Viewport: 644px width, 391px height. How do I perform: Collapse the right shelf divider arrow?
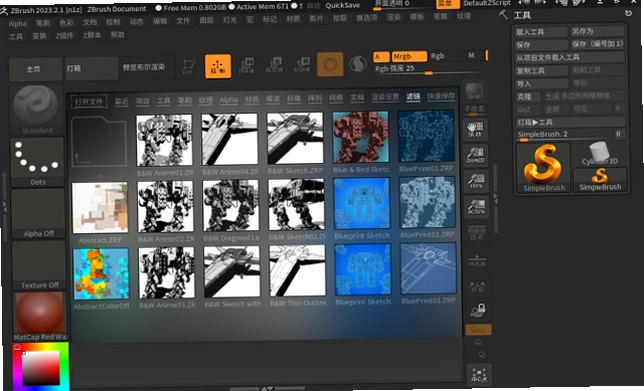tap(496, 199)
